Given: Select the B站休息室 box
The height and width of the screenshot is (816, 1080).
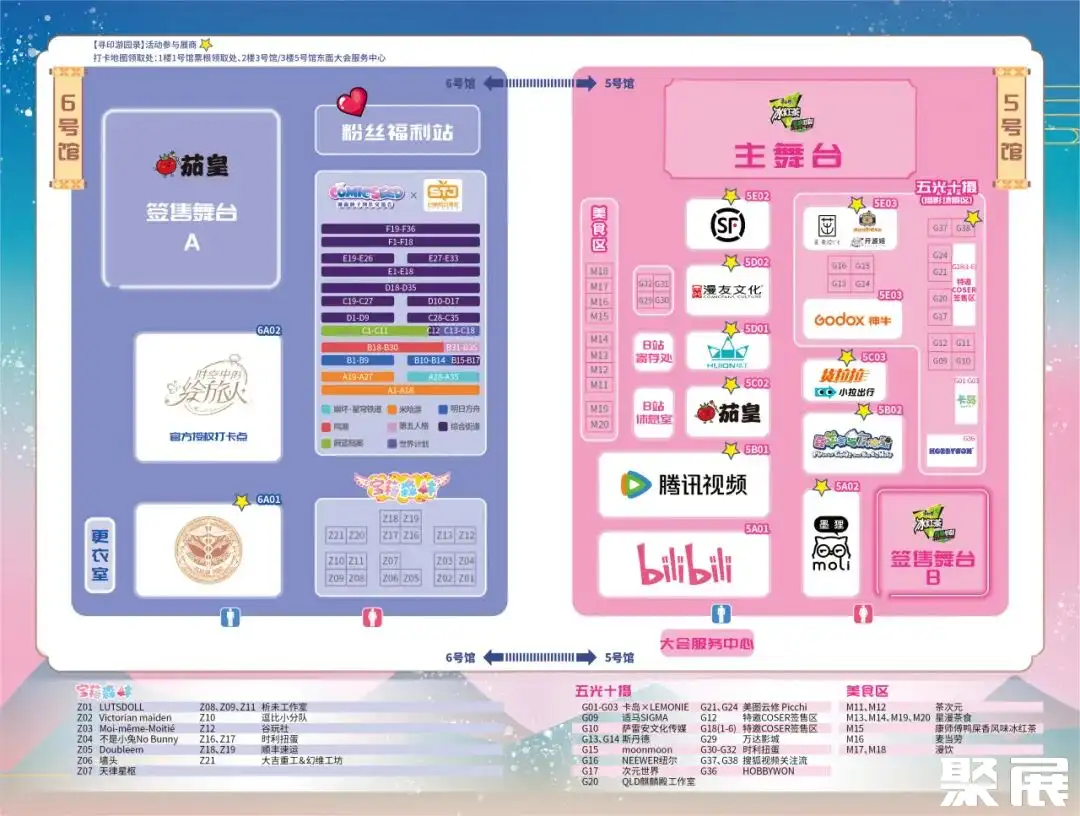Looking at the screenshot, I should click(x=653, y=412).
